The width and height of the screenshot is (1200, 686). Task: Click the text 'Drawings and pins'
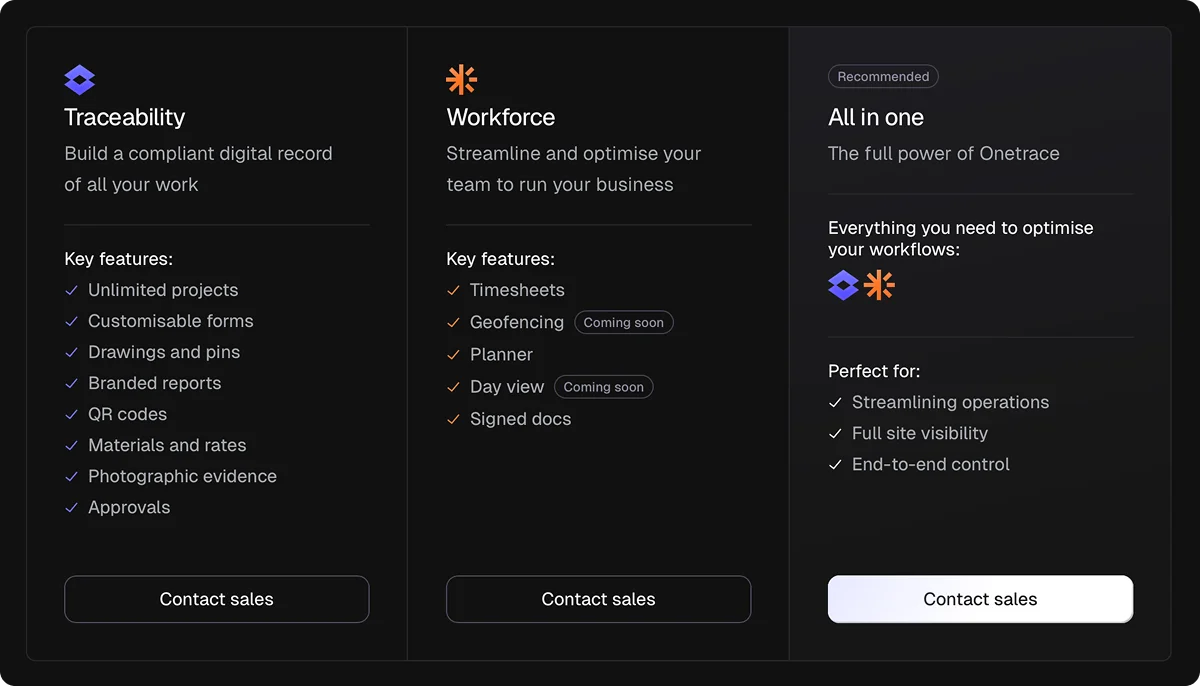(164, 352)
